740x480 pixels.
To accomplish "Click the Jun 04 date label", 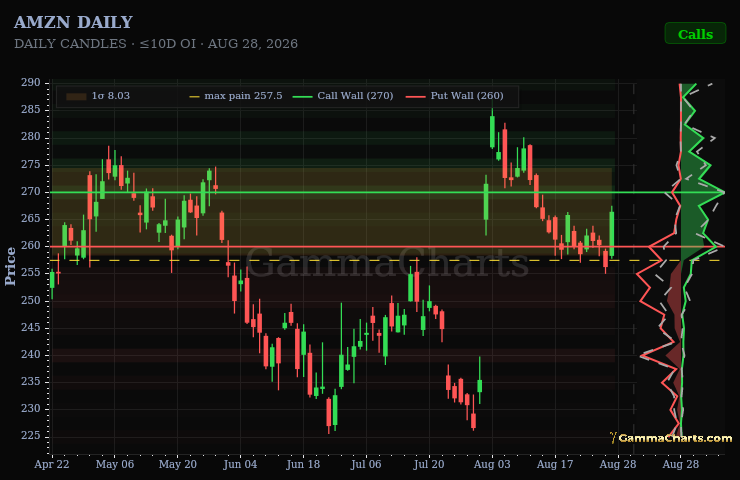I will click(240, 464).
